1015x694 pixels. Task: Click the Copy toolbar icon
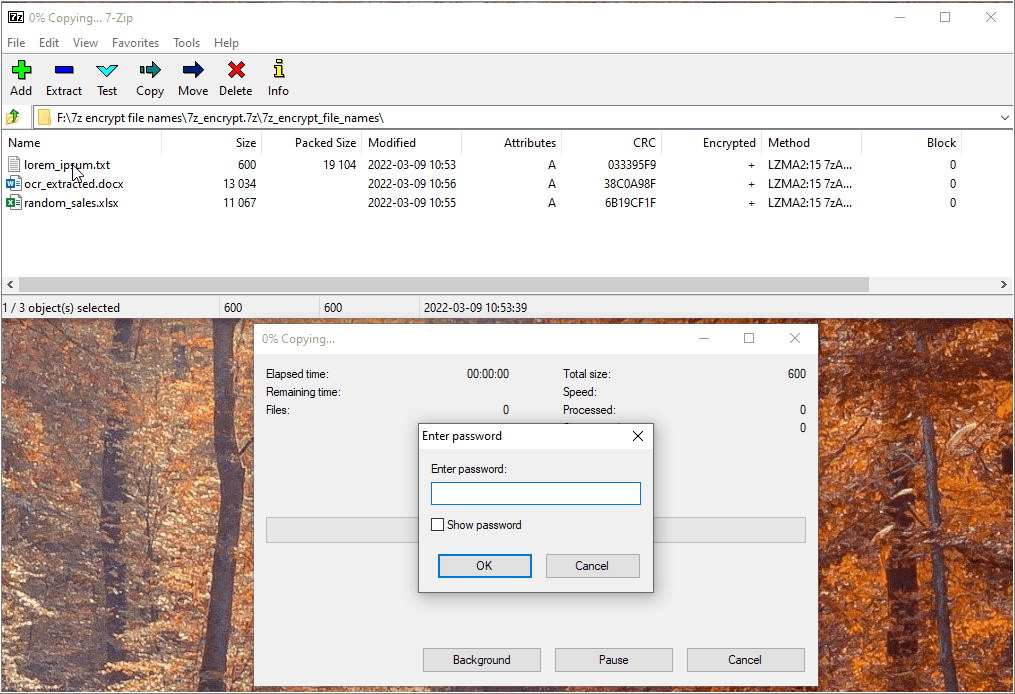(x=150, y=70)
